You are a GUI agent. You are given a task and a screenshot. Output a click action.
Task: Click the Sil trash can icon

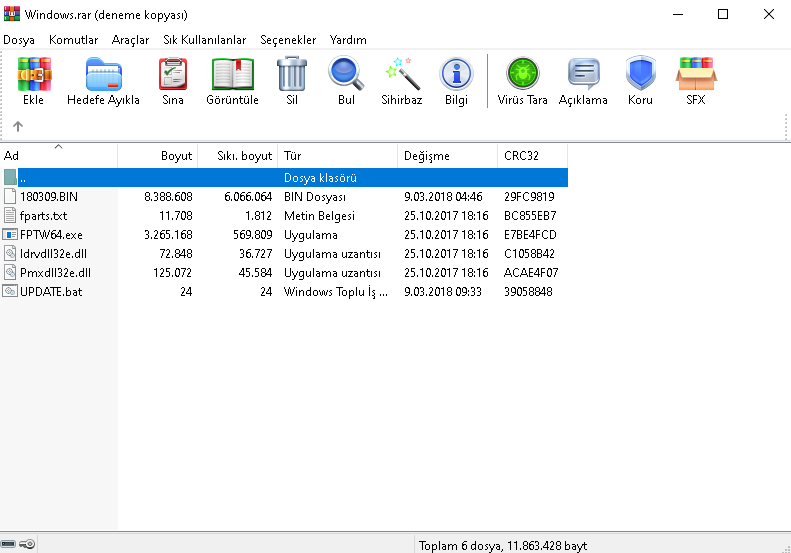point(292,74)
